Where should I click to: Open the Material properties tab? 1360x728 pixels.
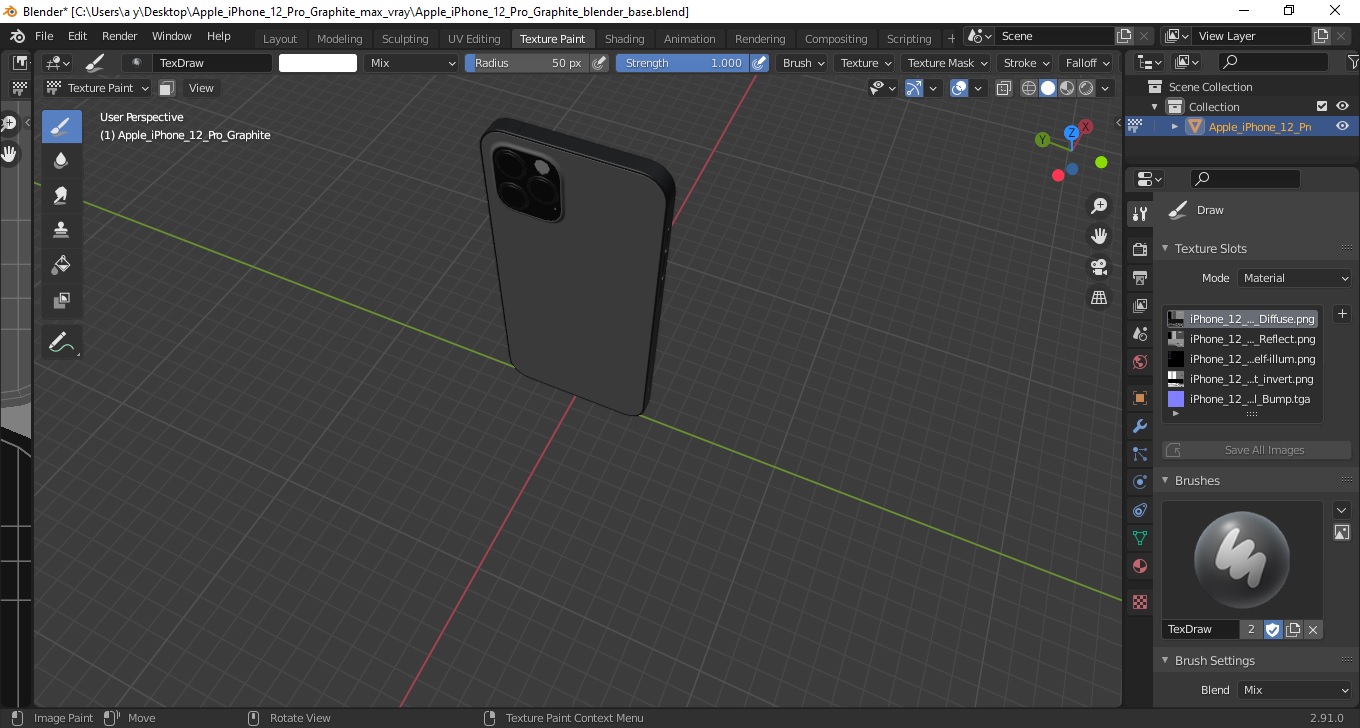point(1139,566)
